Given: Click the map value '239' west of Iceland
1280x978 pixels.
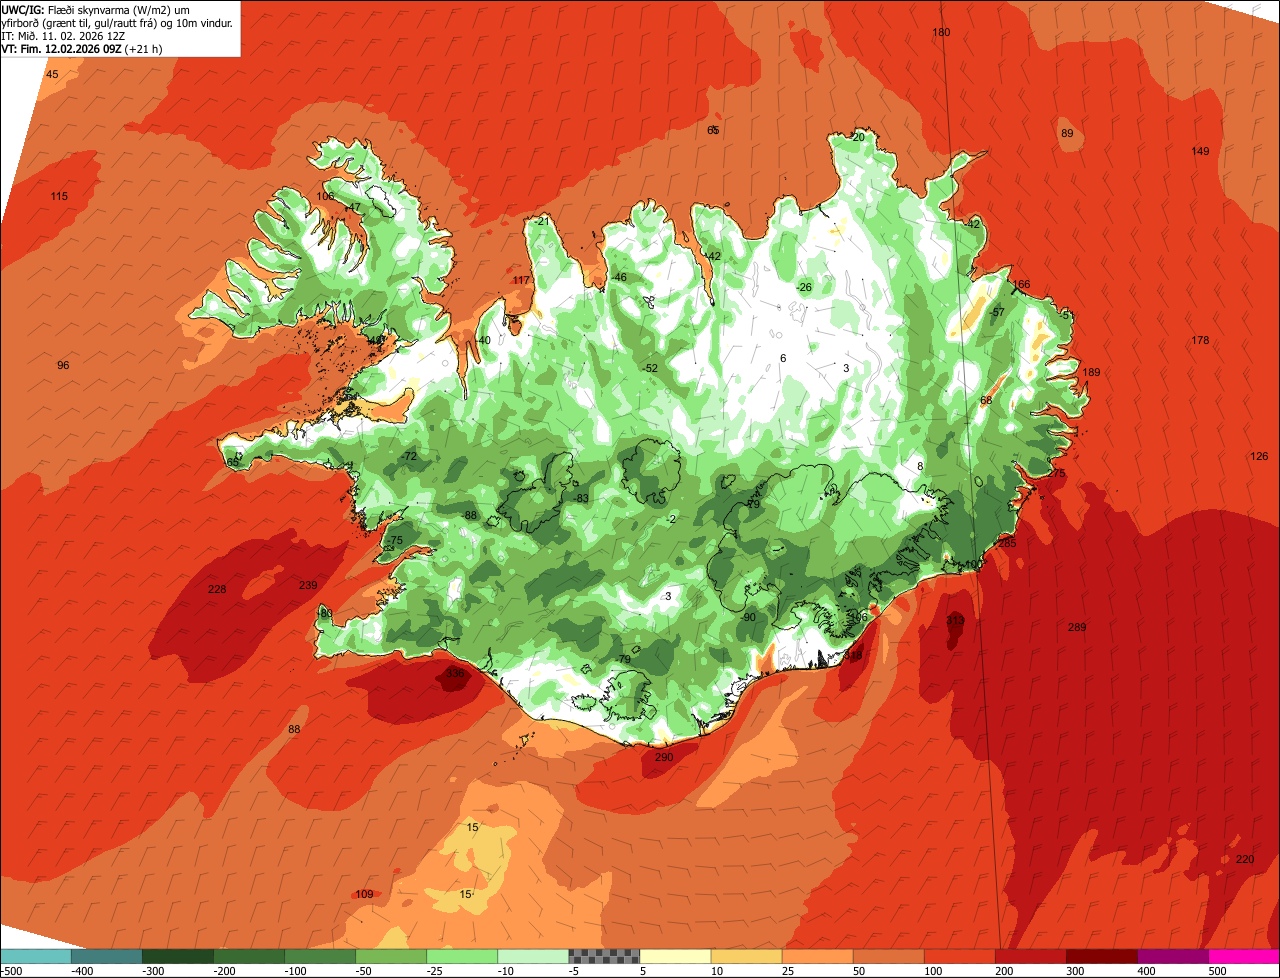Looking at the screenshot, I should click(308, 585).
